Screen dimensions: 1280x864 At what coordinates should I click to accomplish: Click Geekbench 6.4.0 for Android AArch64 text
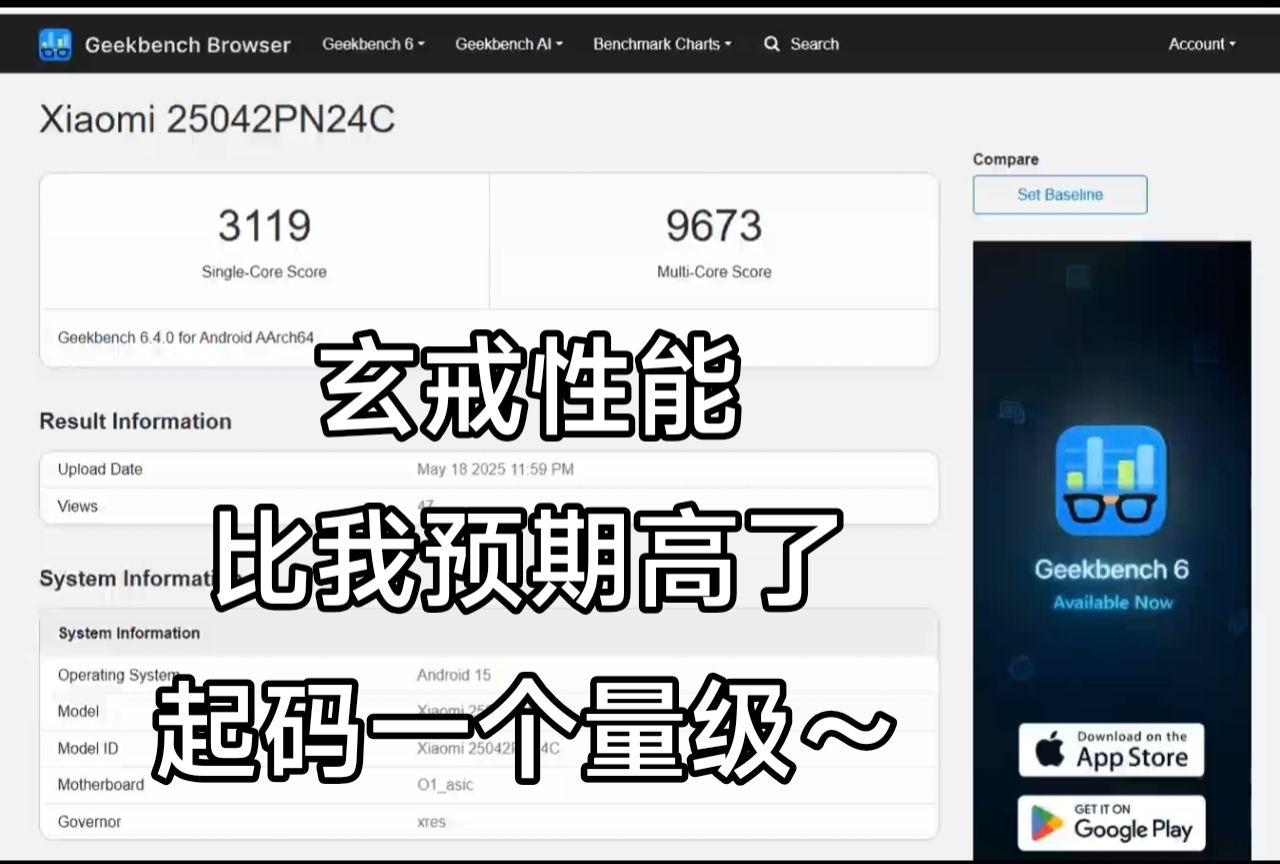tap(186, 338)
